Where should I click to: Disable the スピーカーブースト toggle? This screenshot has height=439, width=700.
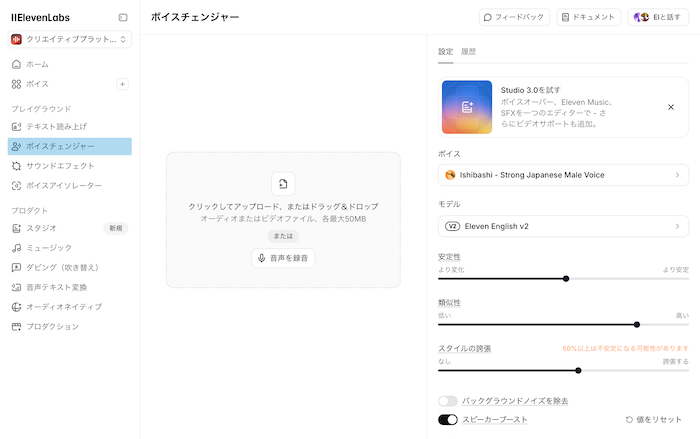point(447,420)
